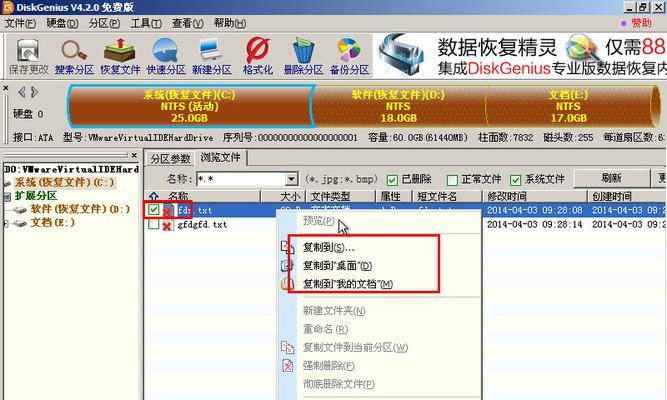Open the 分区(P) menu
Image resolution: width=667 pixels, height=400 pixels.
[x=104, y=23]
